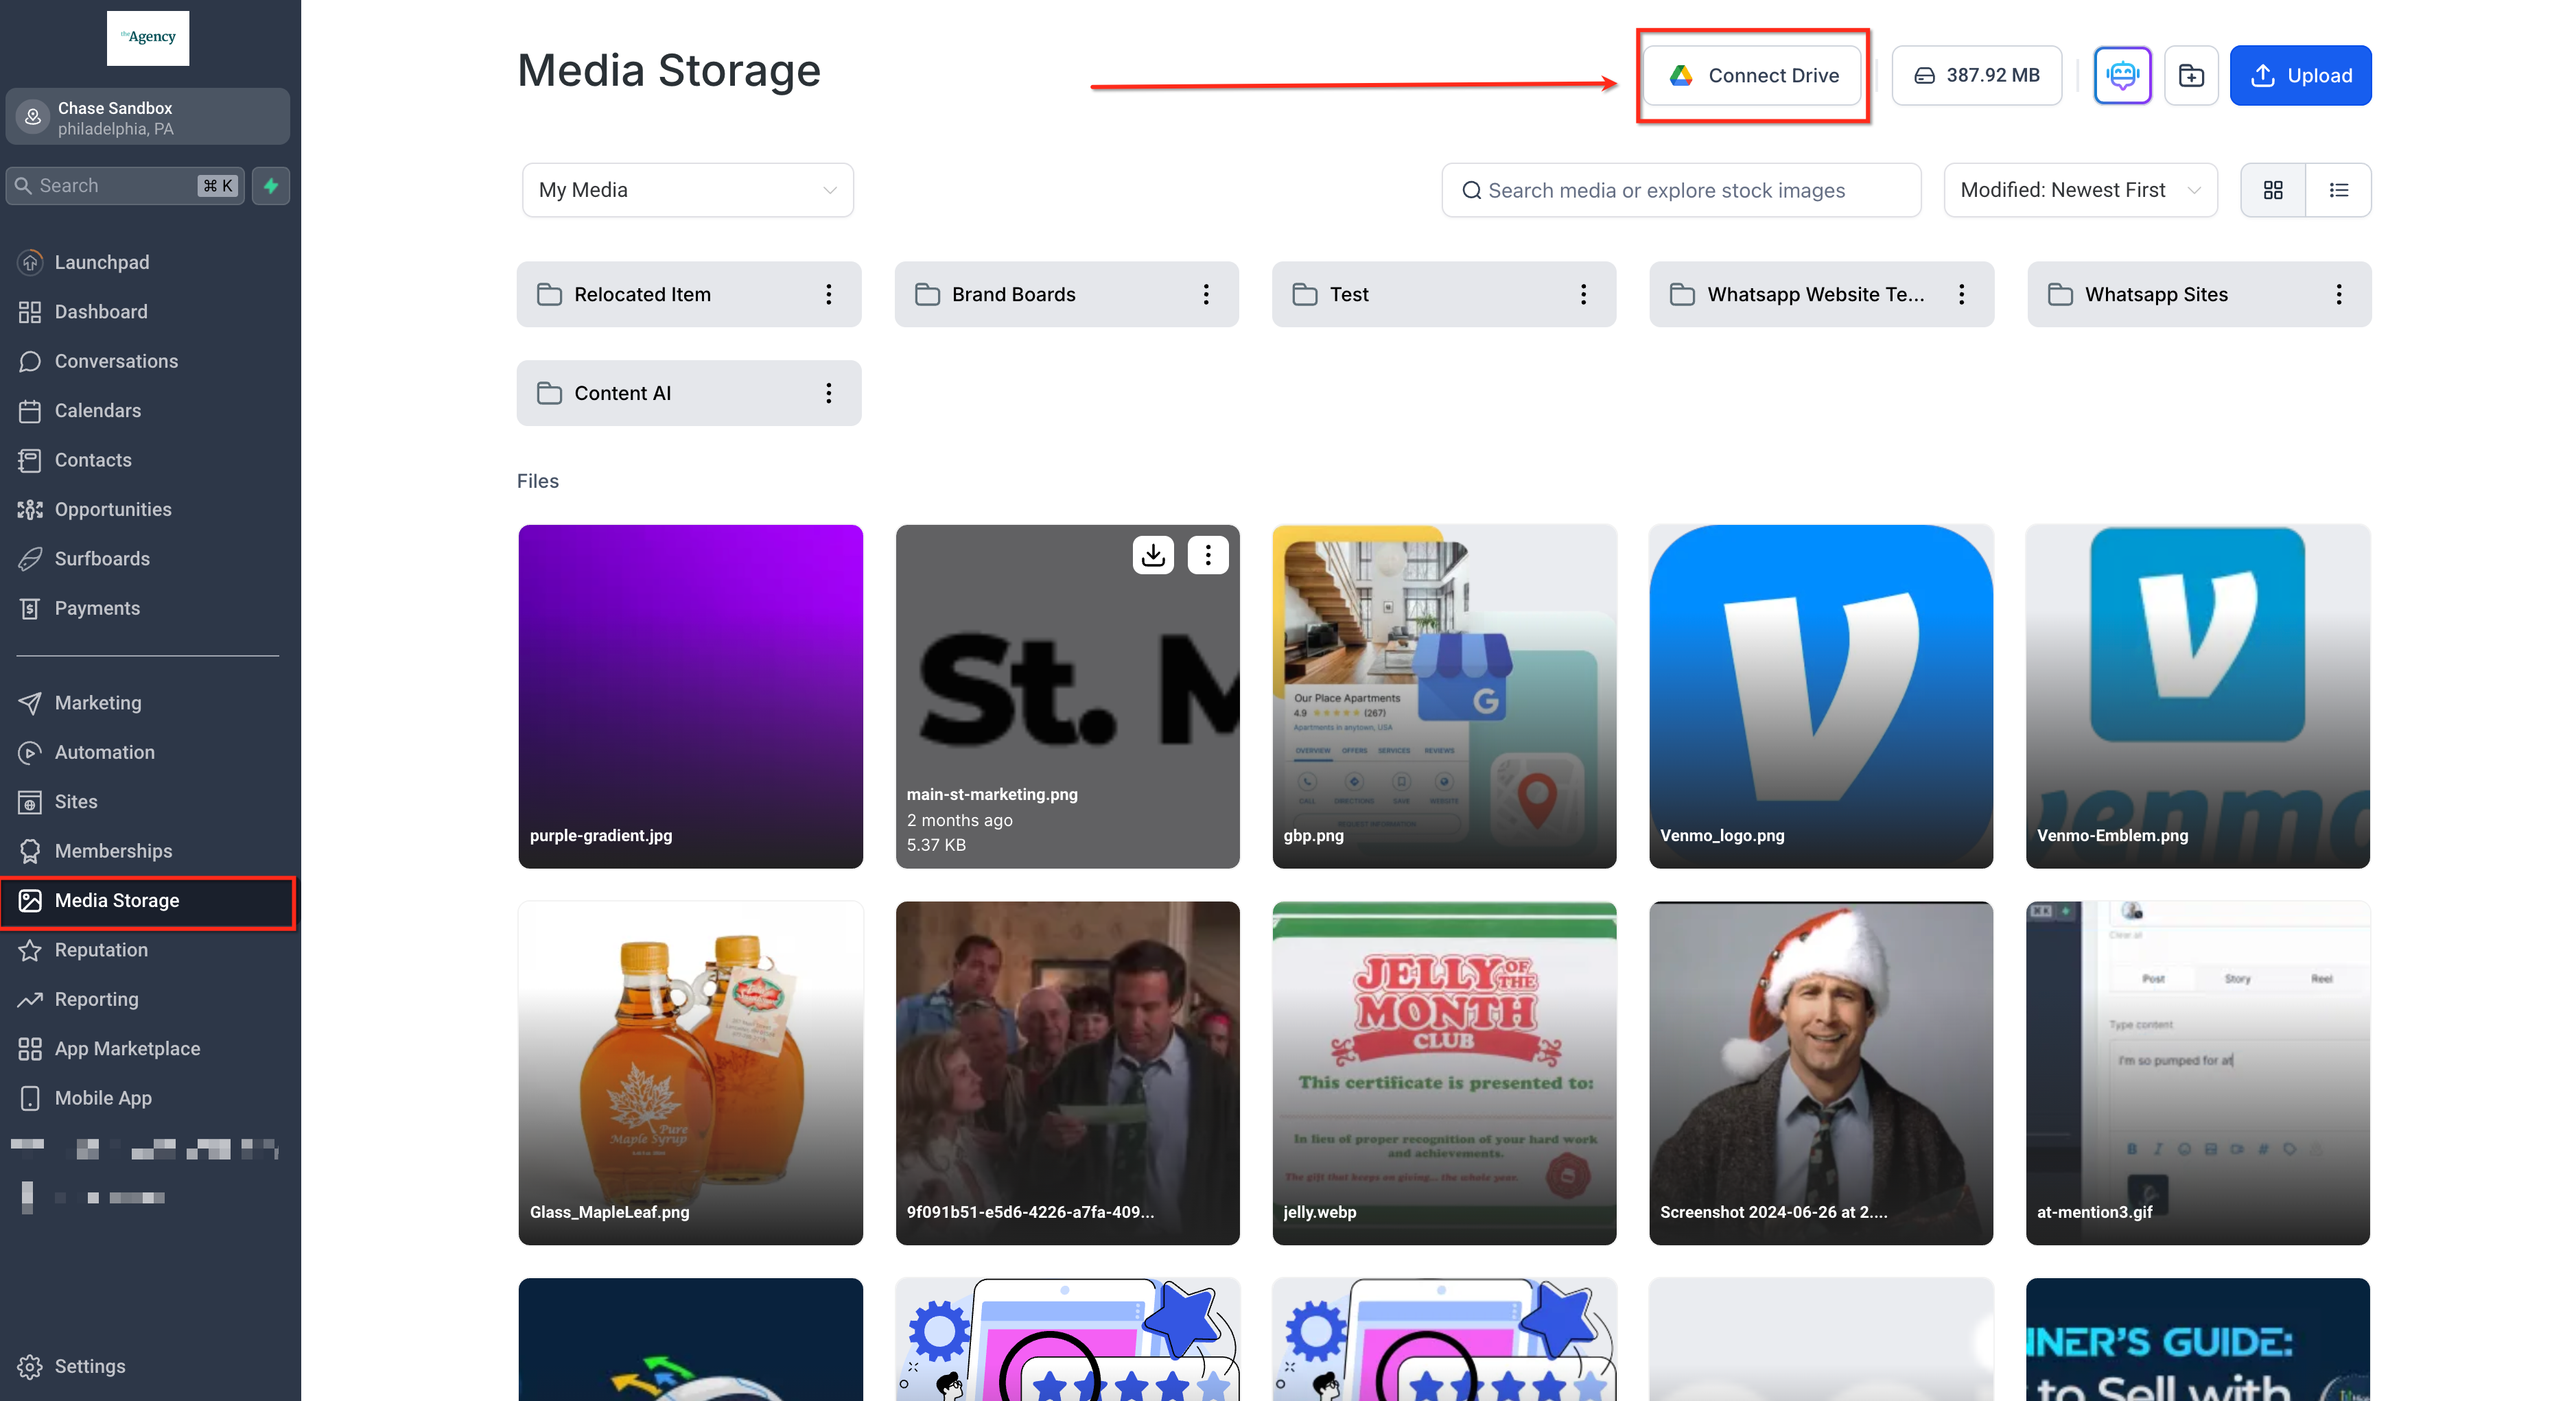The height and width of the screenshot is (1401, 2576).
Task: Open options menu for Content AI folder
Action: pyautogui.click(x=828, y=393)
